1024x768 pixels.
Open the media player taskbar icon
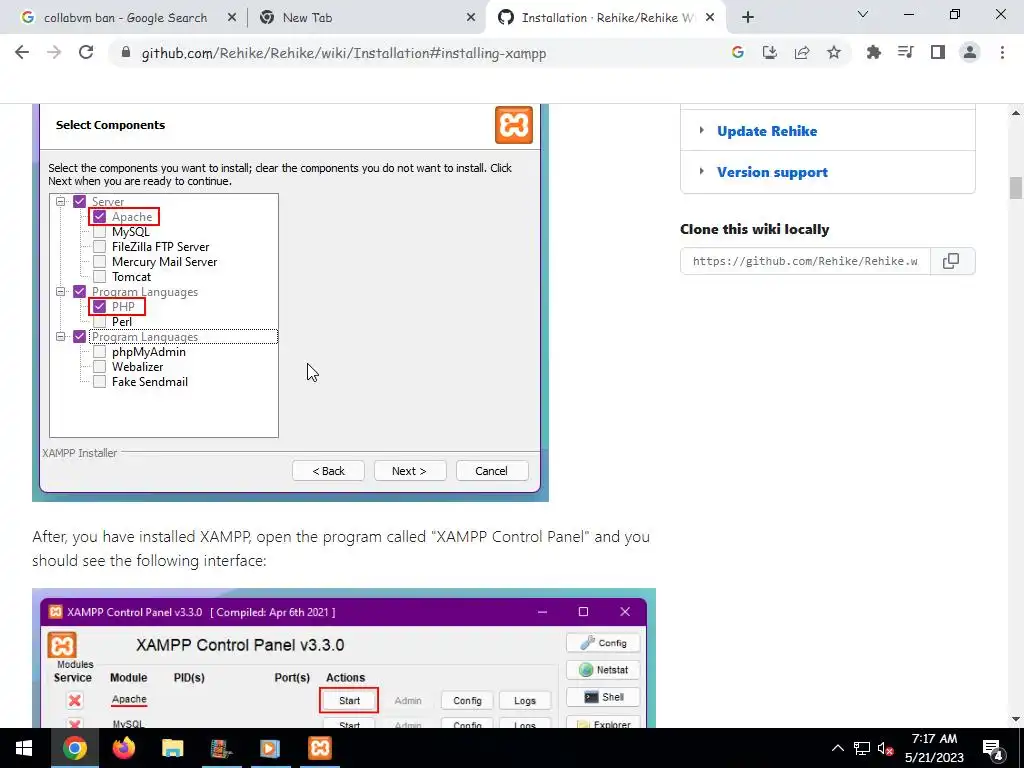click(270, 748)
